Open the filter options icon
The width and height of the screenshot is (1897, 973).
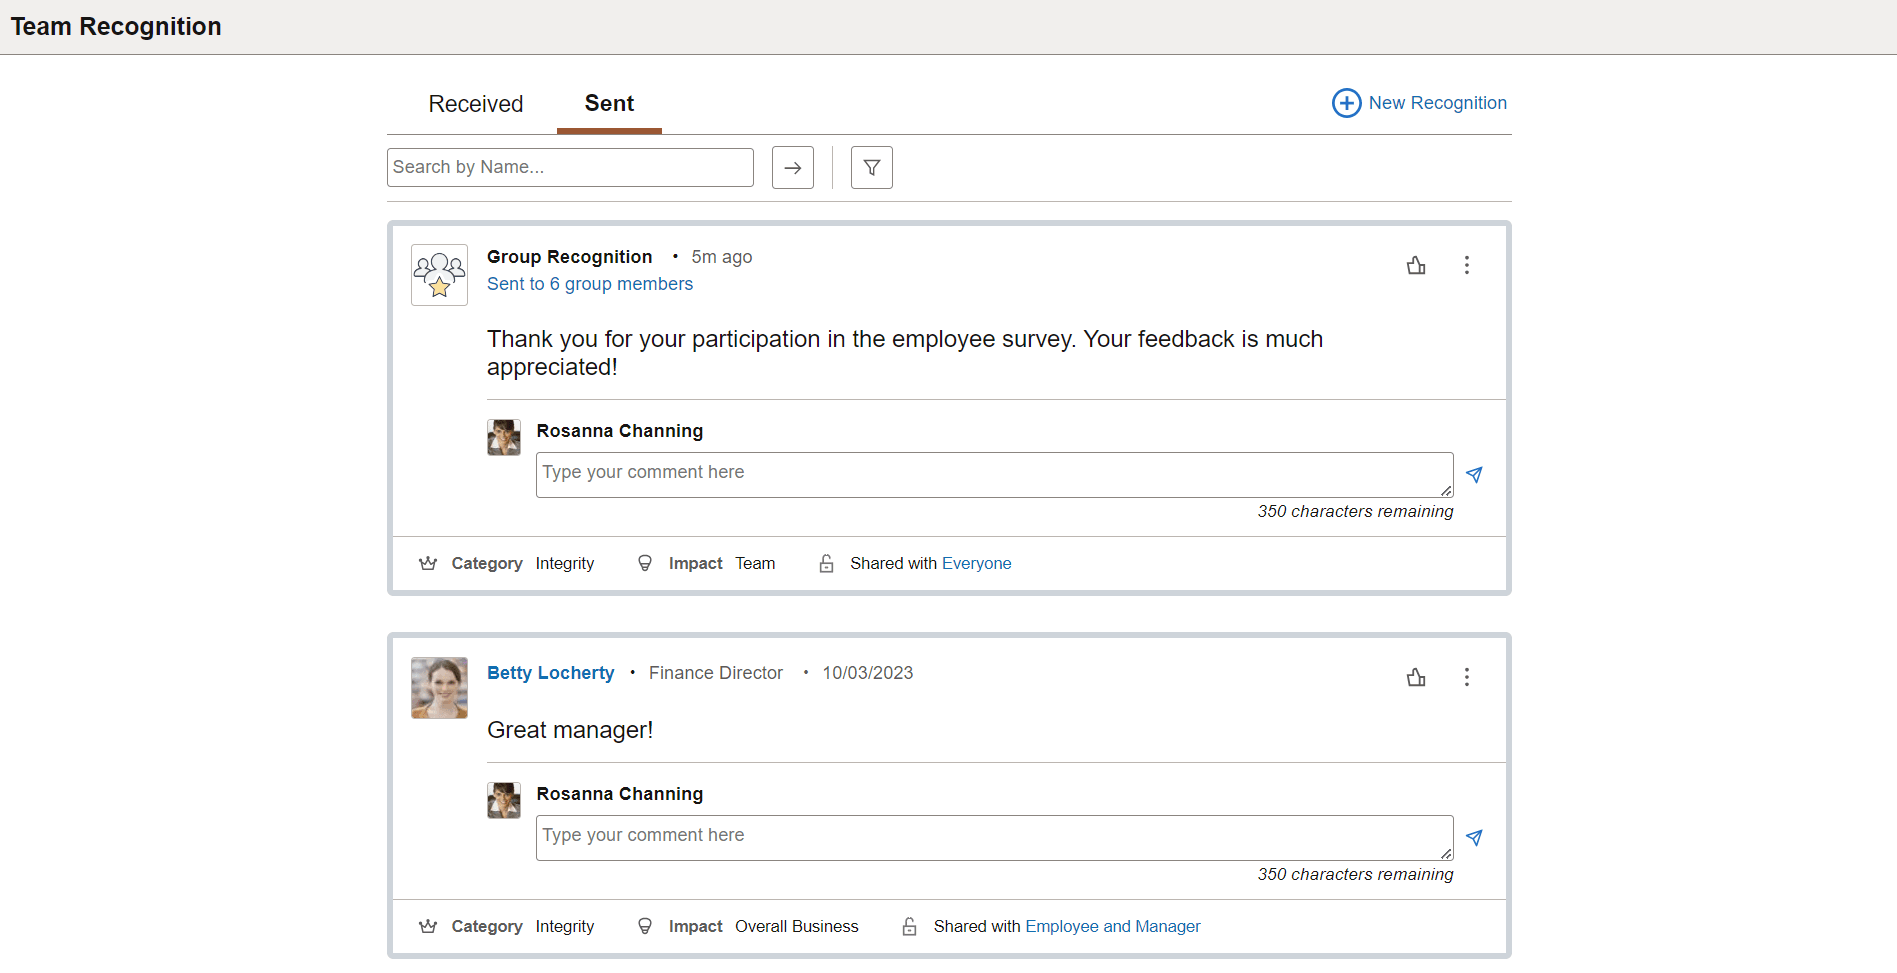coord(870,167)
